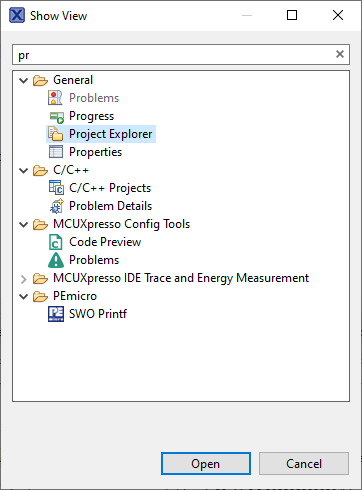
Task: Click the Problems view icon under General
Action: [55, 98]
